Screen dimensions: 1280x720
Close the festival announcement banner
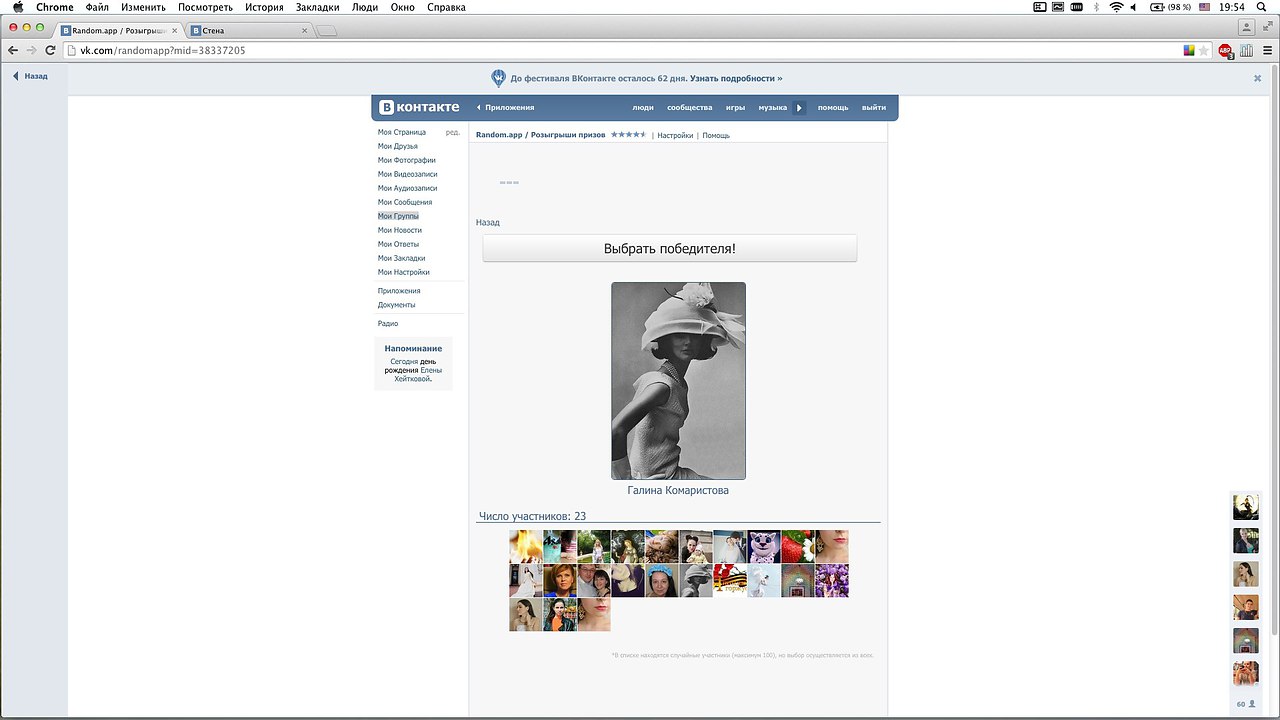coord(1257,78)
